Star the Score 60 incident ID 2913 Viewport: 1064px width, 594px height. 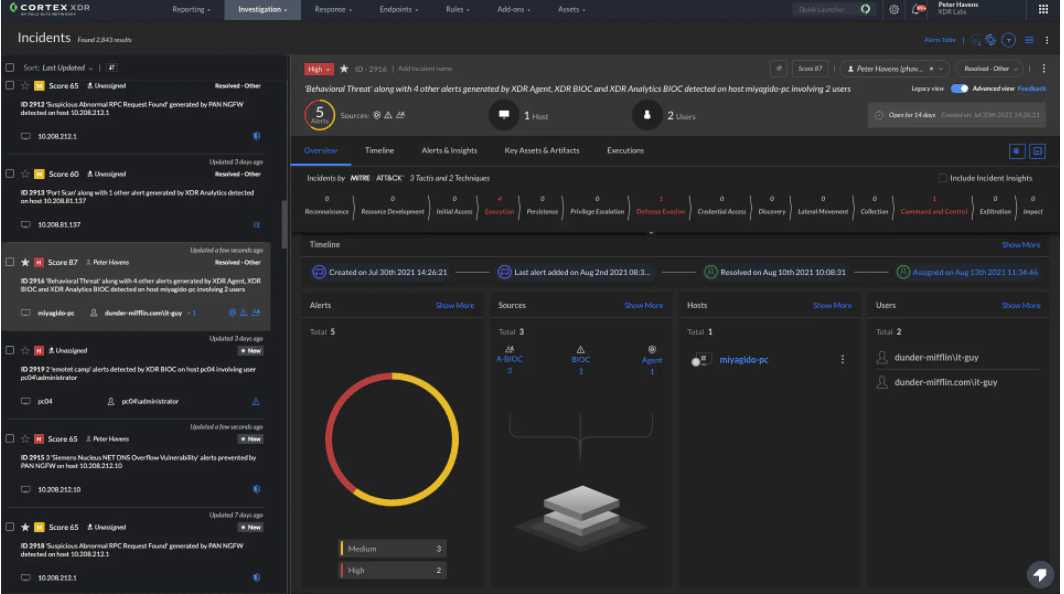point(25,174)
